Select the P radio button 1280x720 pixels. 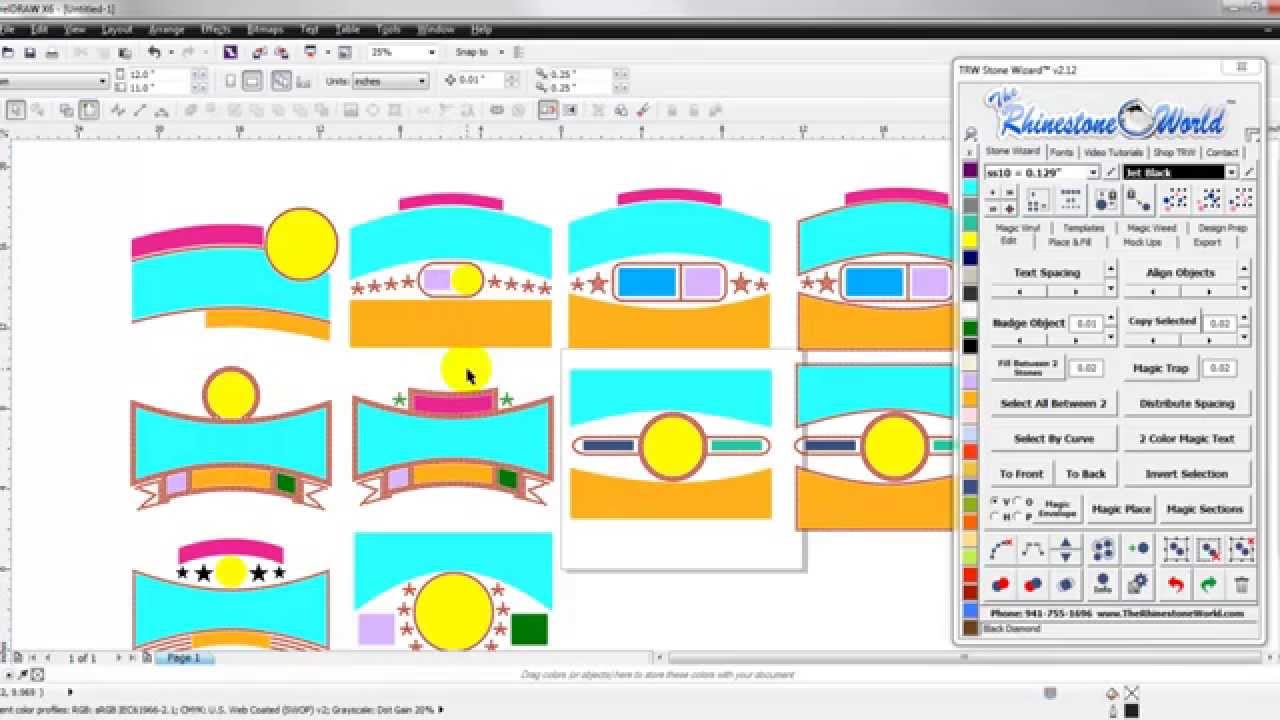[1018, 516]
